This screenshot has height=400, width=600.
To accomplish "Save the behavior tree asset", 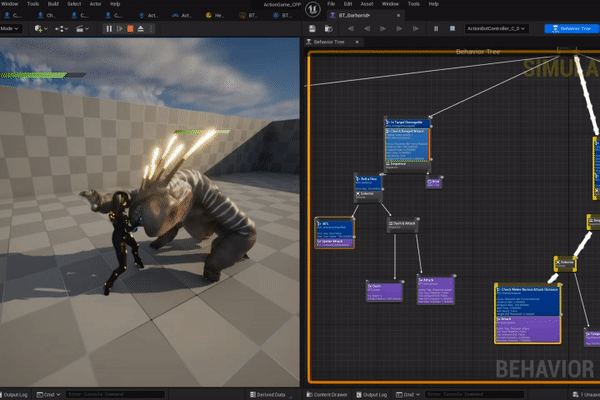I will pos(312,29).
